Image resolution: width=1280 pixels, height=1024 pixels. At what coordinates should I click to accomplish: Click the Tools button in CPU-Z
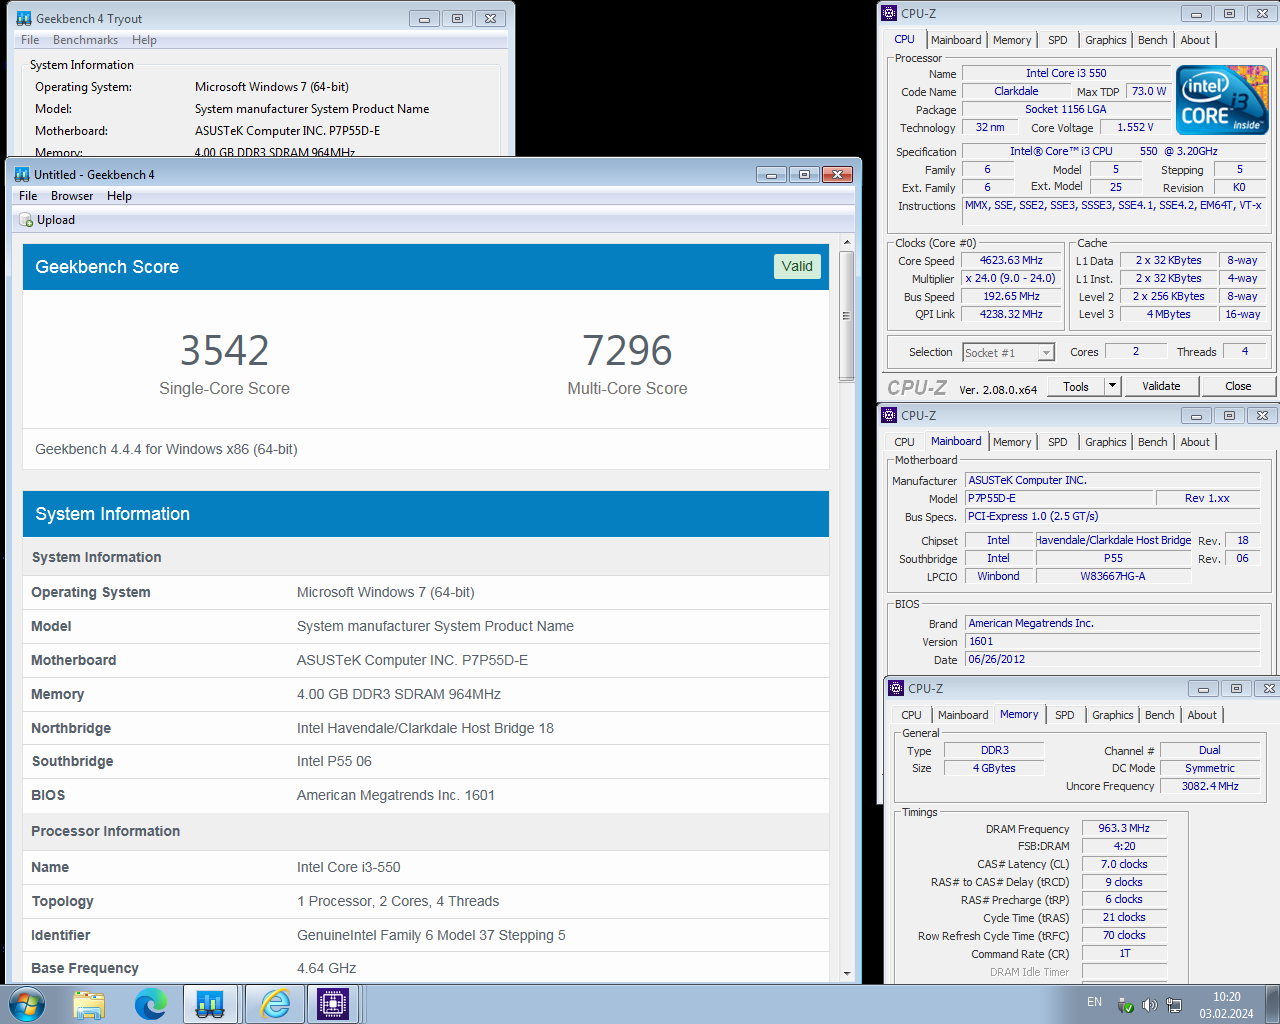[x=1076, y=386]
